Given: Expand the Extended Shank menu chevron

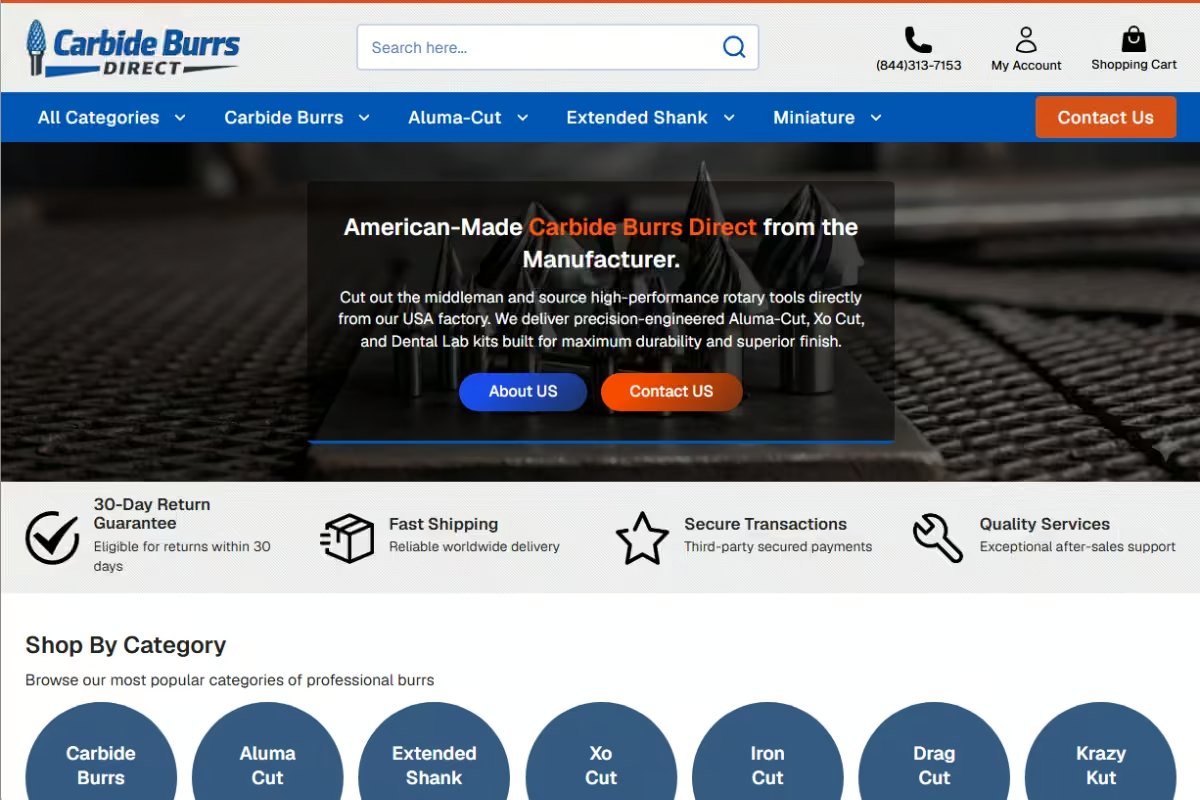Looking at the screenshot, I should pos(729,118).
